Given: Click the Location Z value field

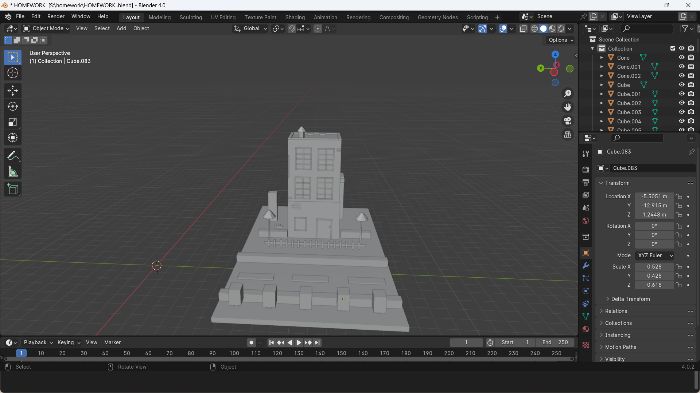Looking at the screenshot, I should [654, 215].
